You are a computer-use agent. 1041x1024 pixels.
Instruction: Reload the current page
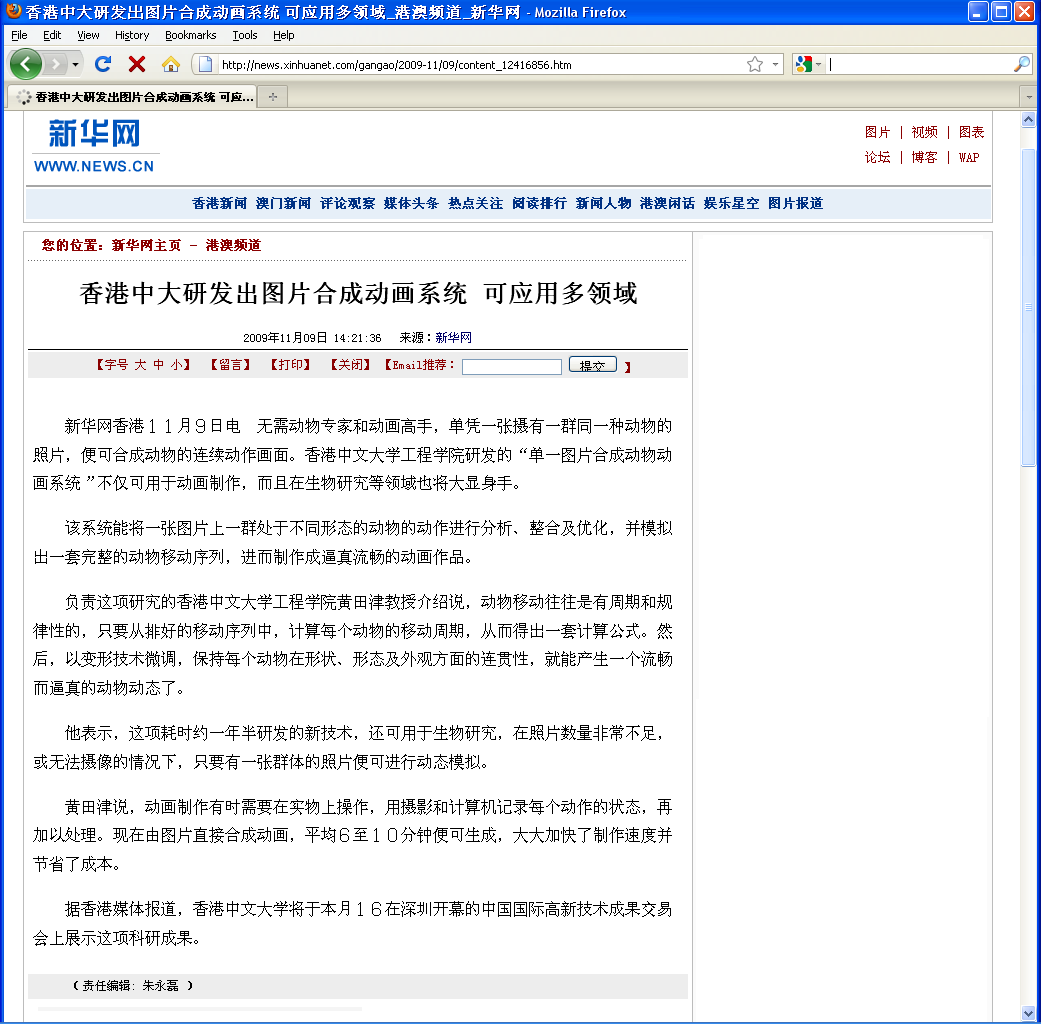point(102,64)
